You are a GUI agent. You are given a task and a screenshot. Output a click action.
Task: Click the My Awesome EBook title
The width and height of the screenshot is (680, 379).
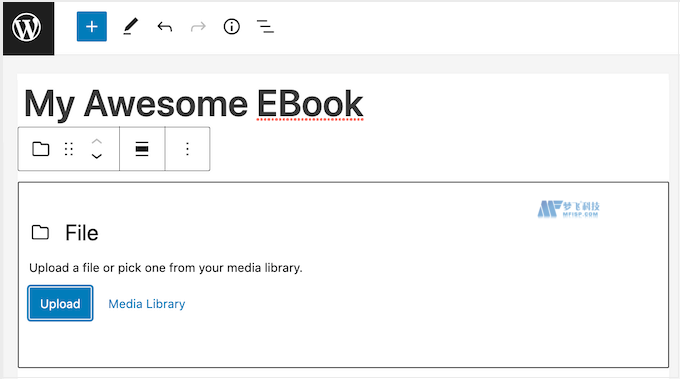pos(193,105)
